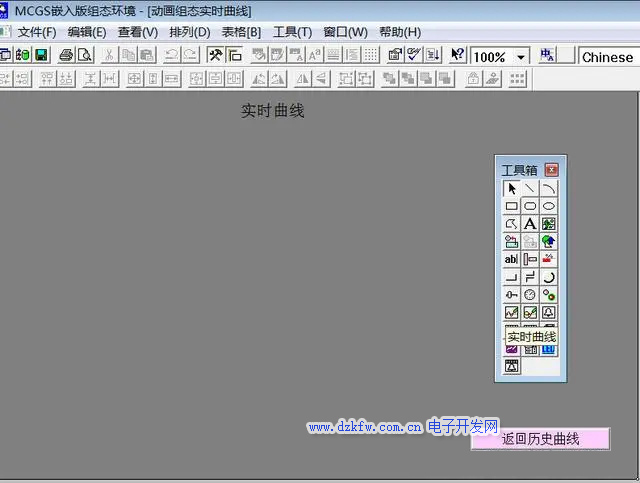Viewport: 640px width, 483px height.
Task: Choose the ellipse shape tool
Action: (x=548, y=206)
